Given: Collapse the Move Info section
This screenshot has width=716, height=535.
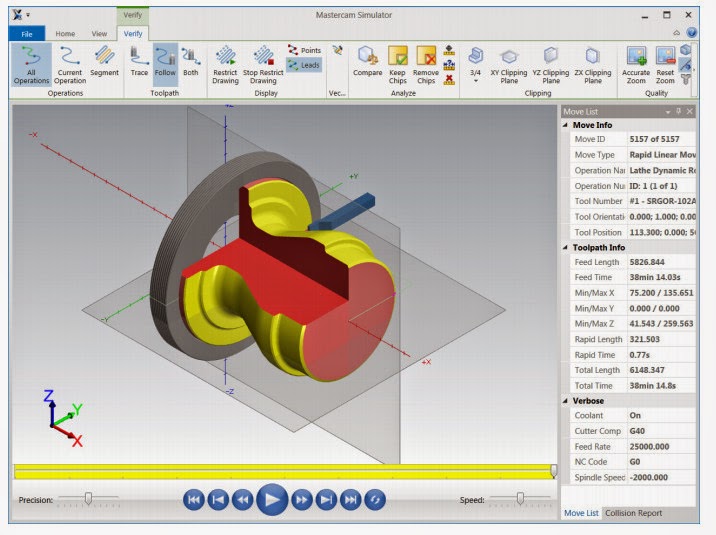Looking at the screenshot, I should (x=565, y=125).
